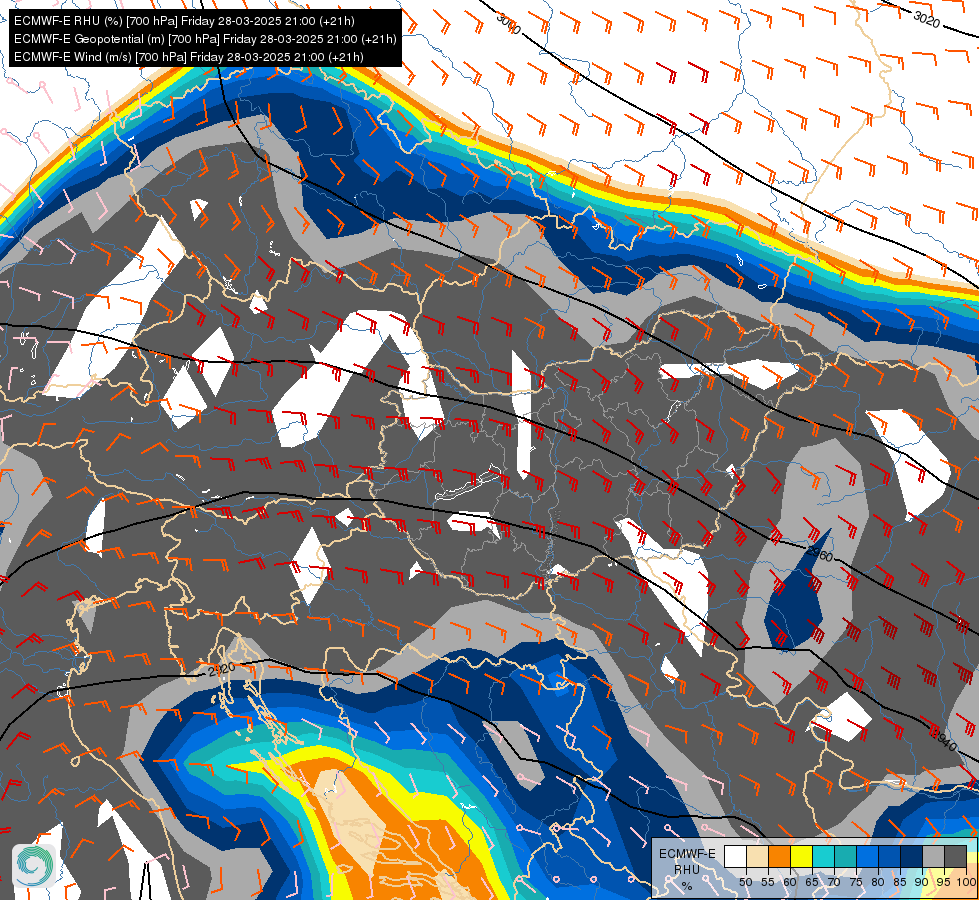Click the legend tick label 90
Screen dimensions: 979x900
922,882
